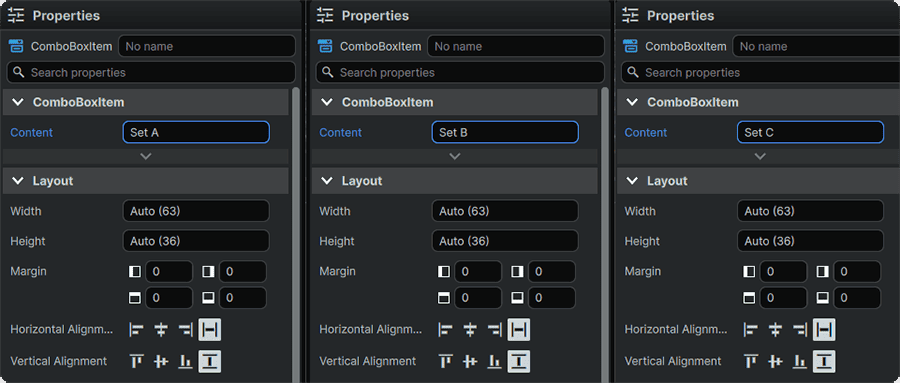Click the ComboBoxItem type icon in Set B panel

tap(325, 47)
